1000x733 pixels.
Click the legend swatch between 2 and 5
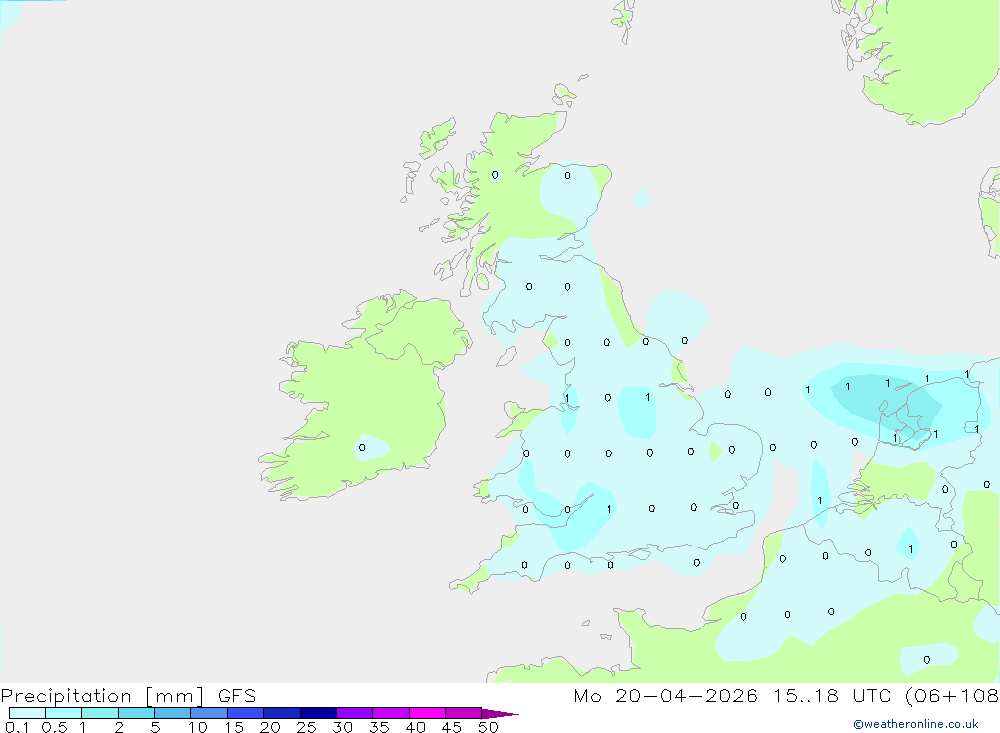pos(136,713)
